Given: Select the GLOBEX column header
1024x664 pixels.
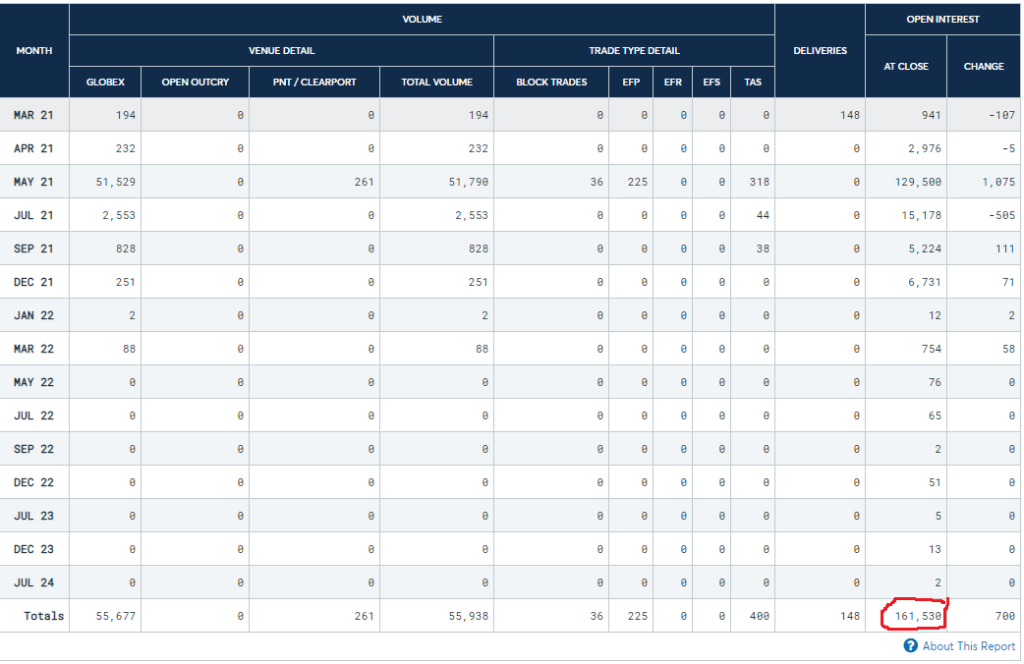Looking at the screenshot, I should coord(105,82).
